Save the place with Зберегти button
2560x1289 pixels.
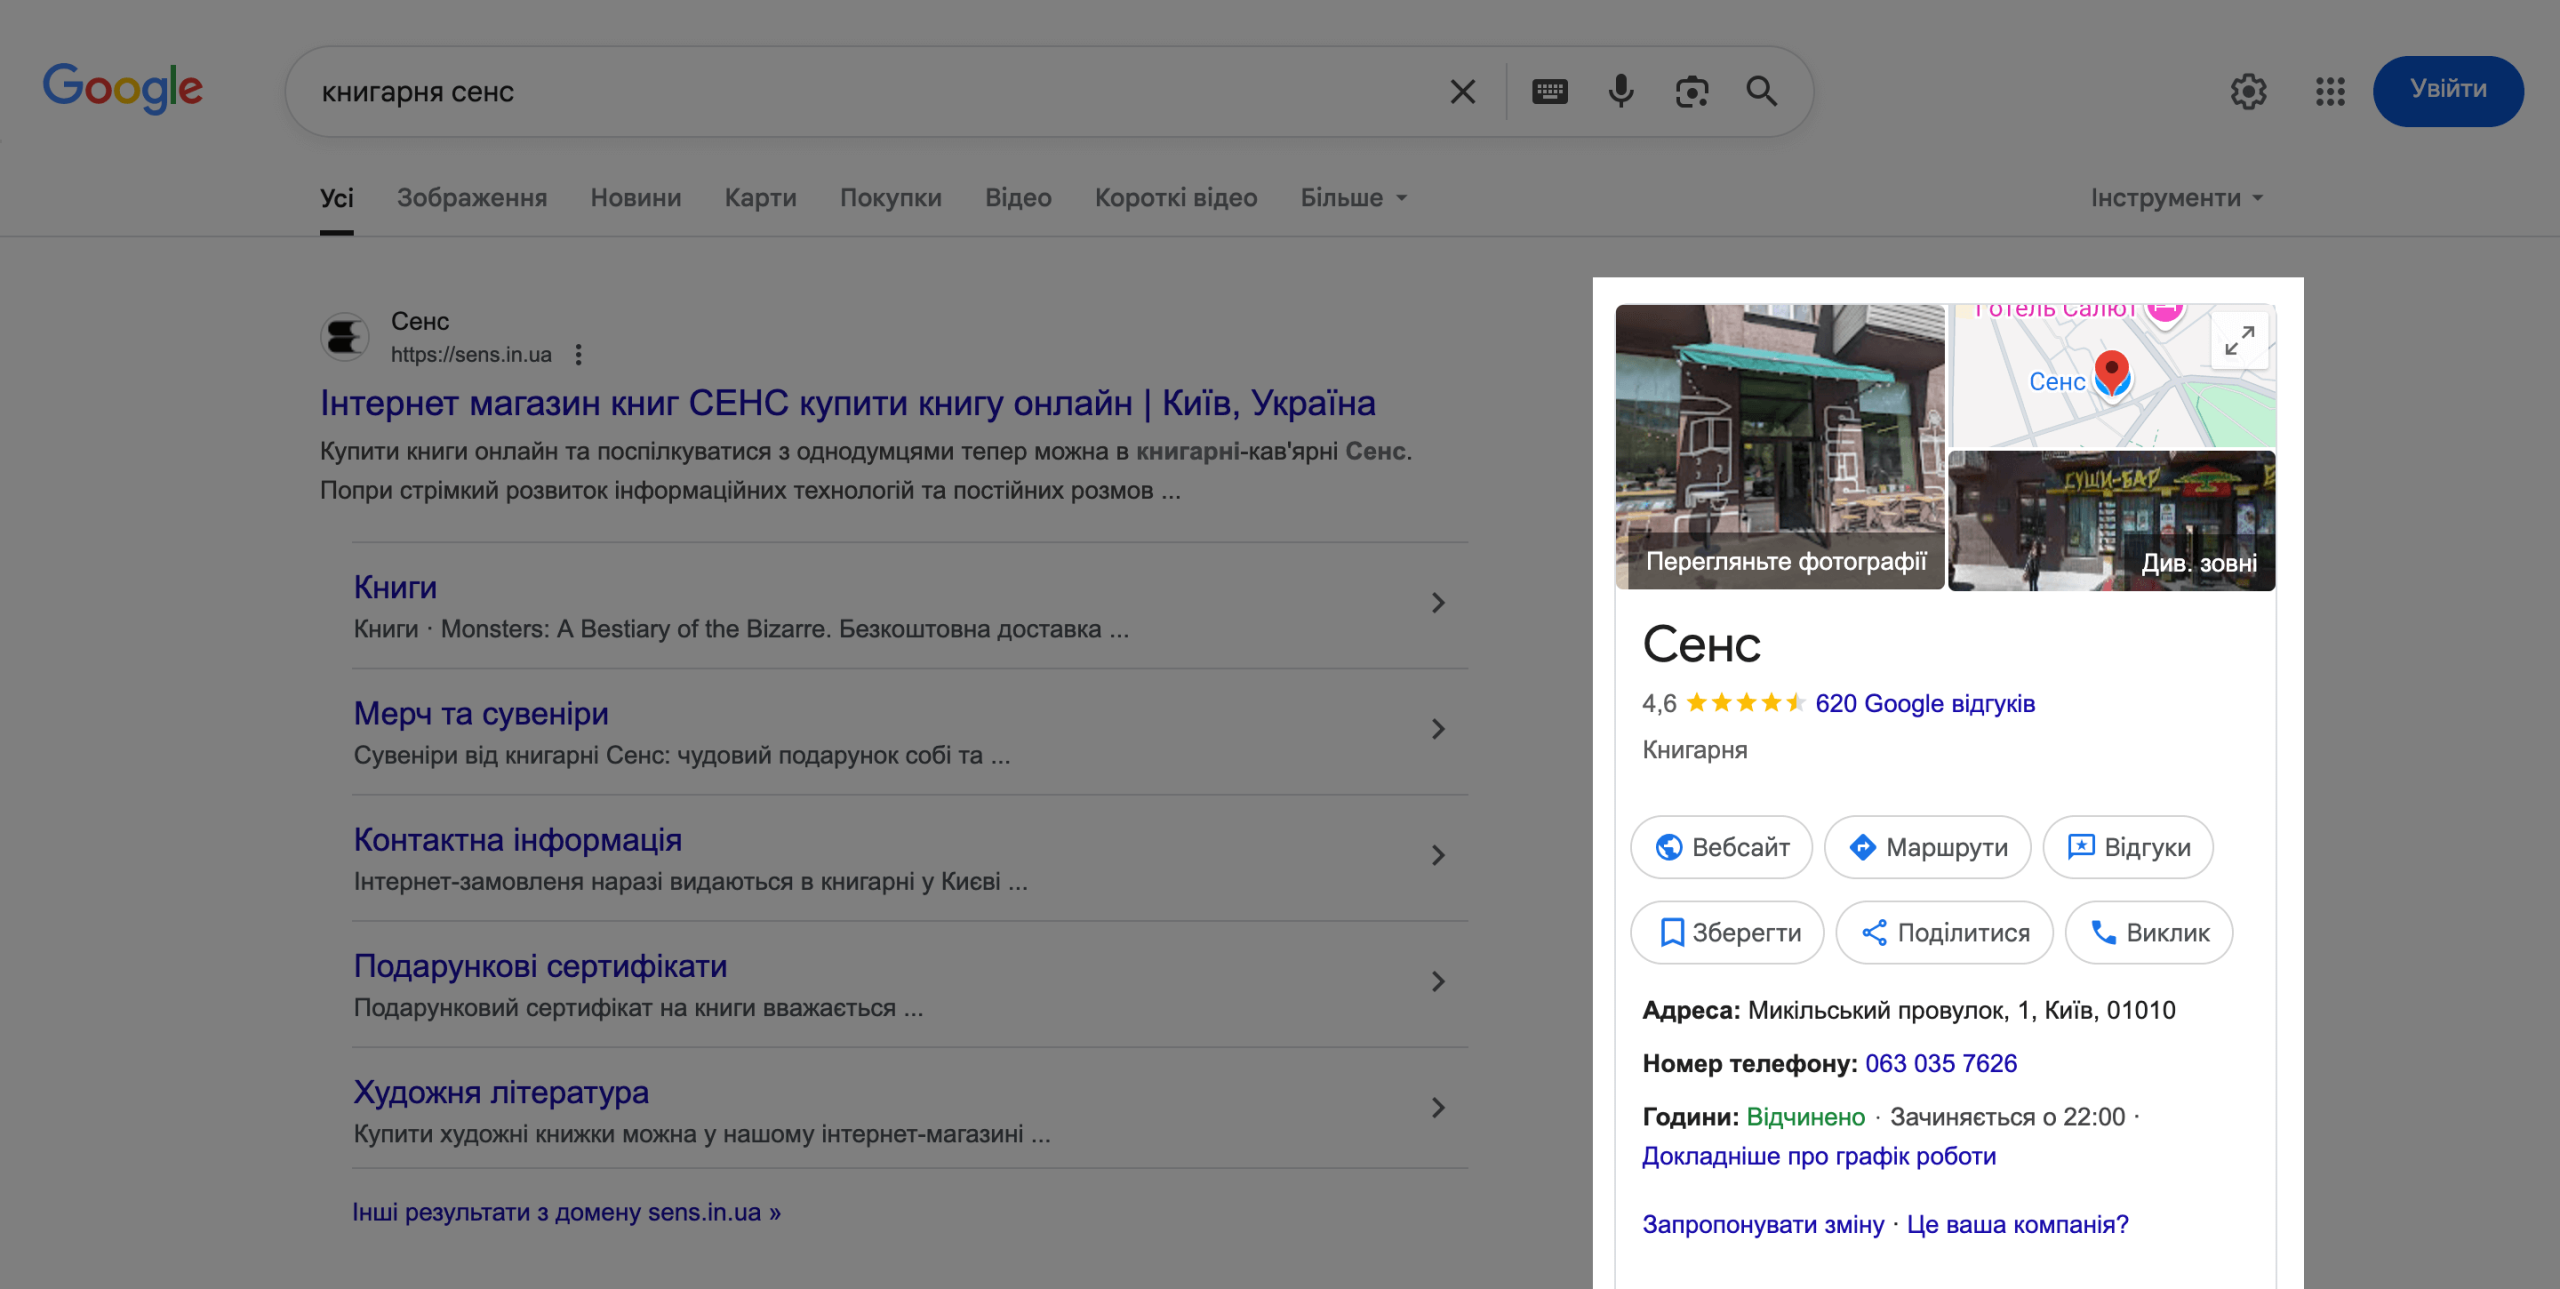1727,932
